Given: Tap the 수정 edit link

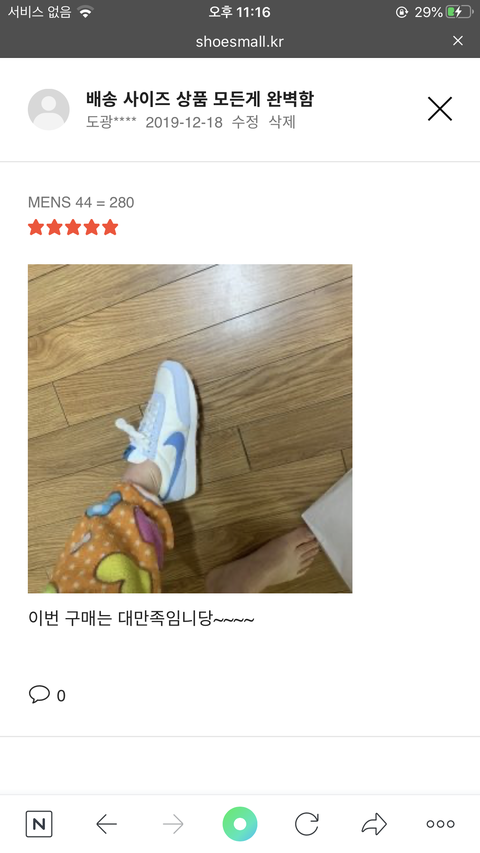Looking at the screenshot, I should pos(245,122).
